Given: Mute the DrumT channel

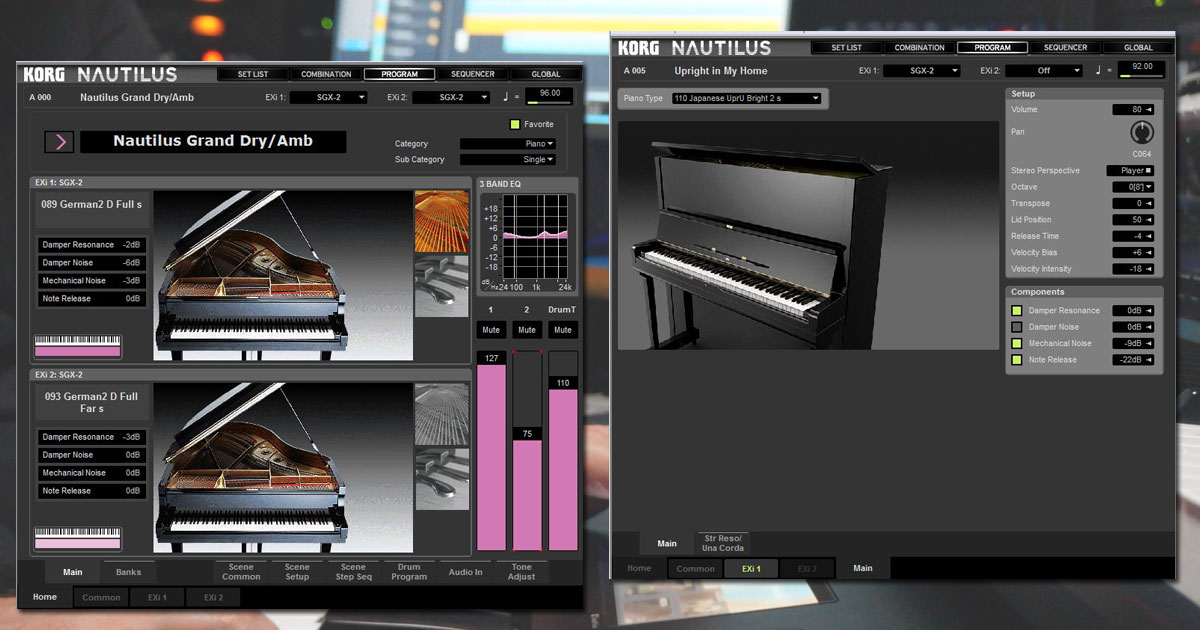Looking at the screenshot, I should (563, 330).
